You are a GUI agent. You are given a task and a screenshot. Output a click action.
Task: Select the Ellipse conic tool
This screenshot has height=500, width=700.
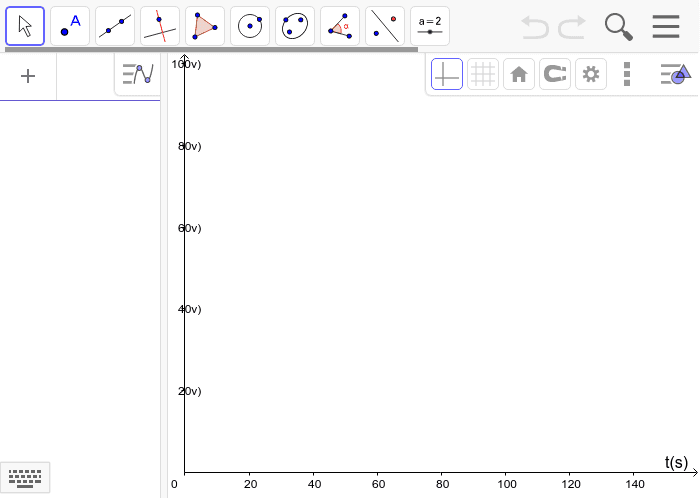[295, 26]
